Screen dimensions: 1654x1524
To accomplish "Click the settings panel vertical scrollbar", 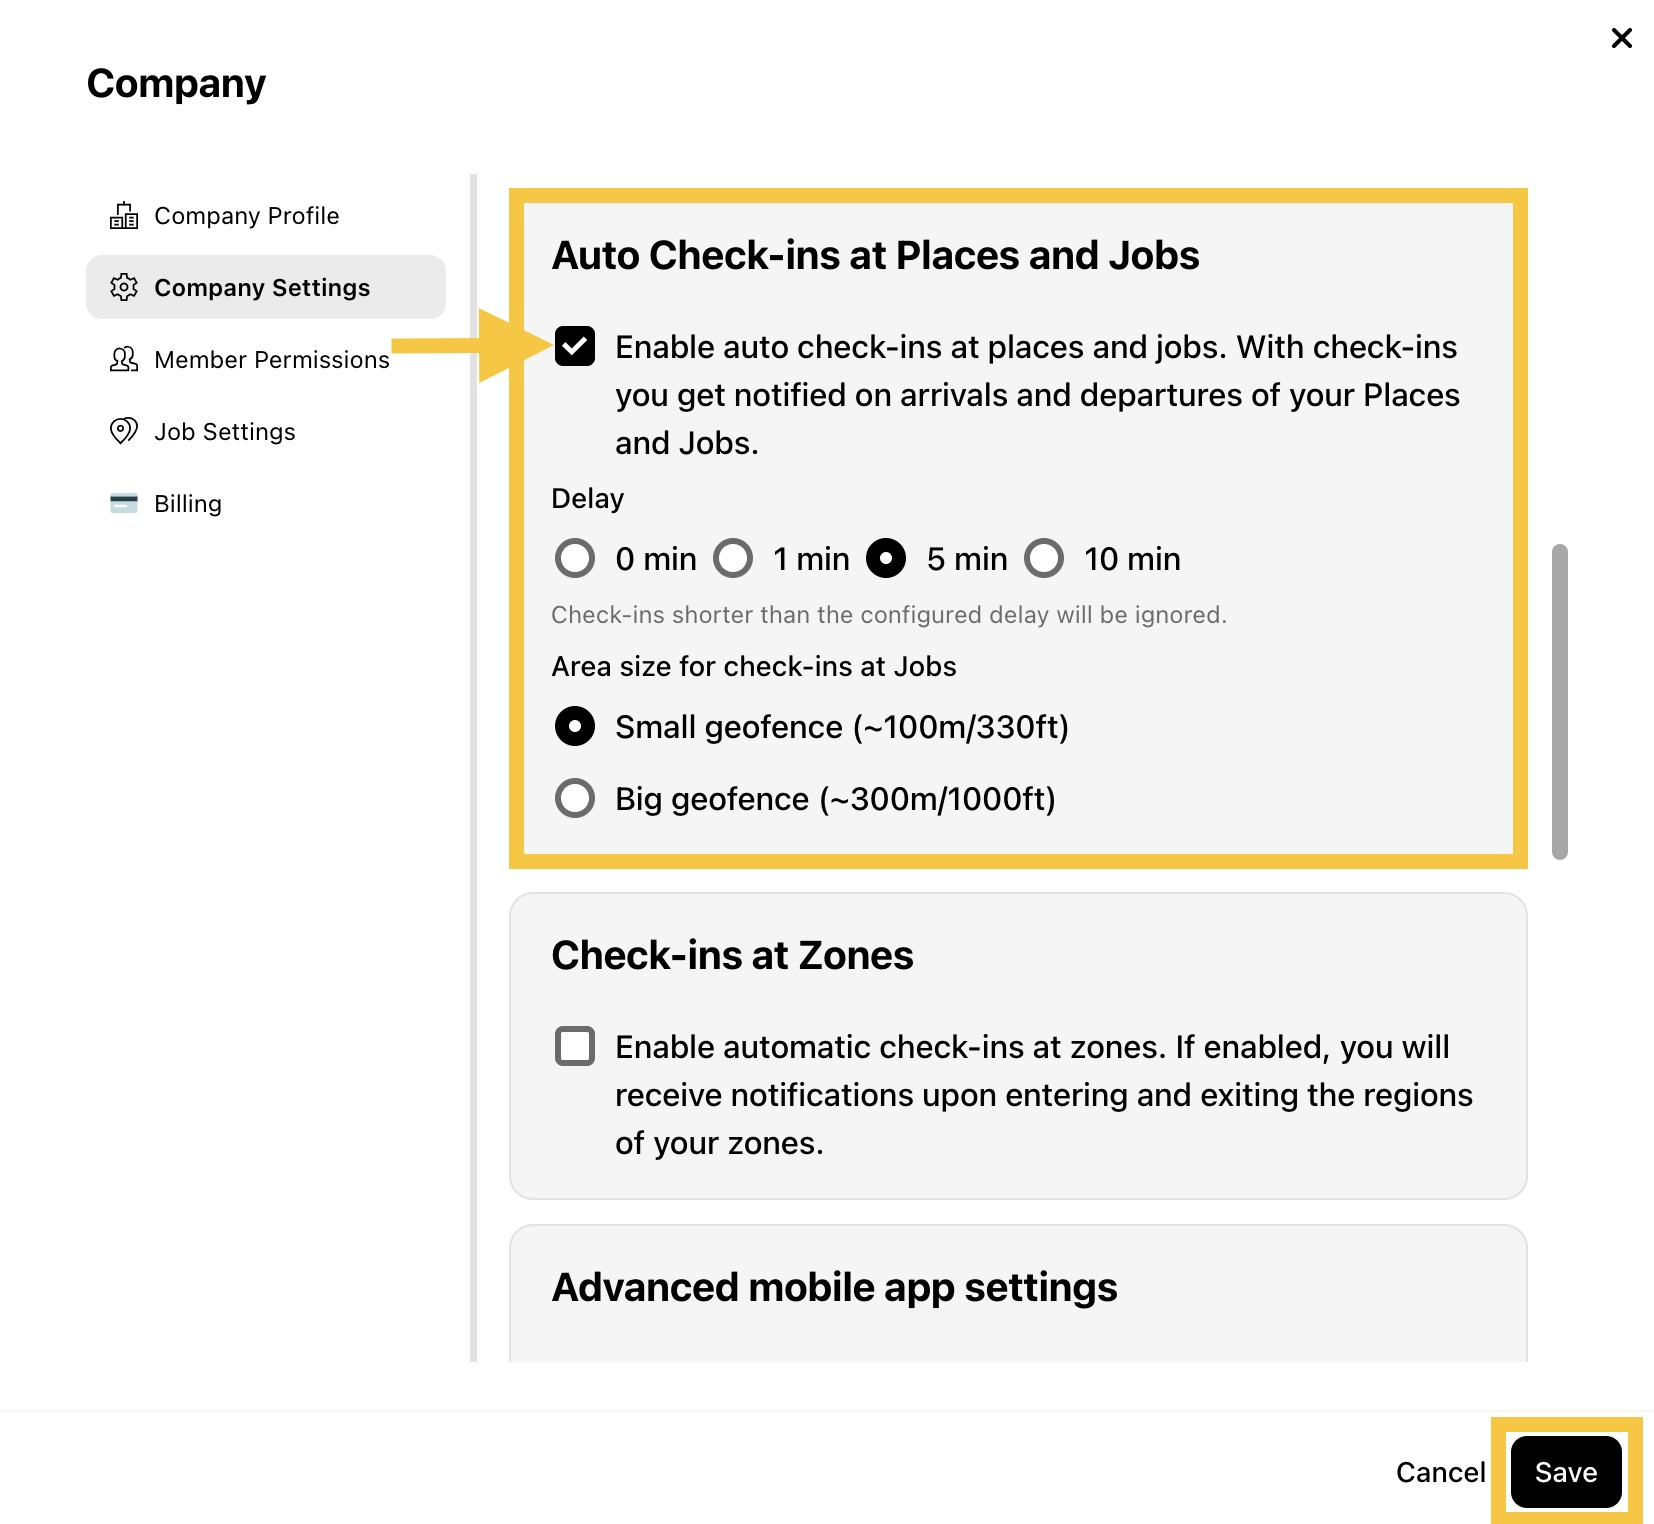I will (x=1560, y=701).
